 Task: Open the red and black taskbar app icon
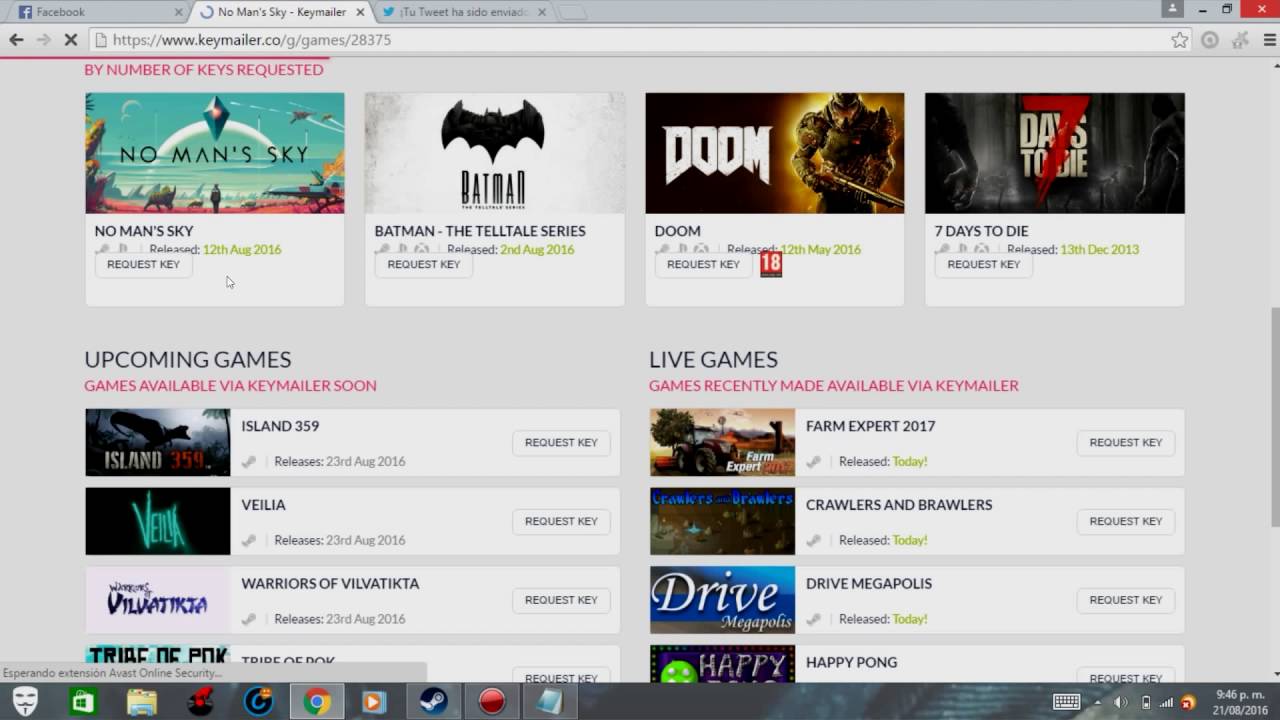tap(201, 702)
